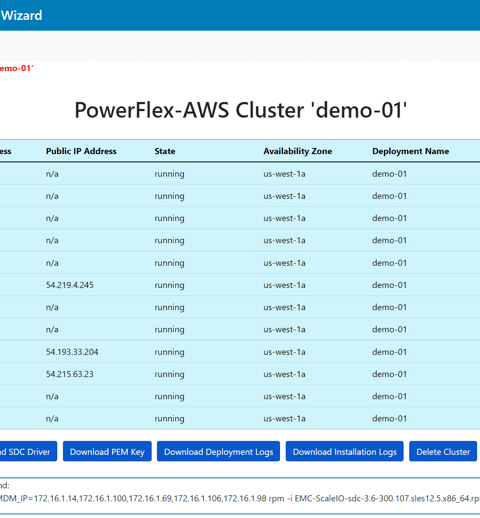This screenshot has width=480, height=518.
Task: Click running state in 54.219.4.245 row
Action: pos(169,285)
